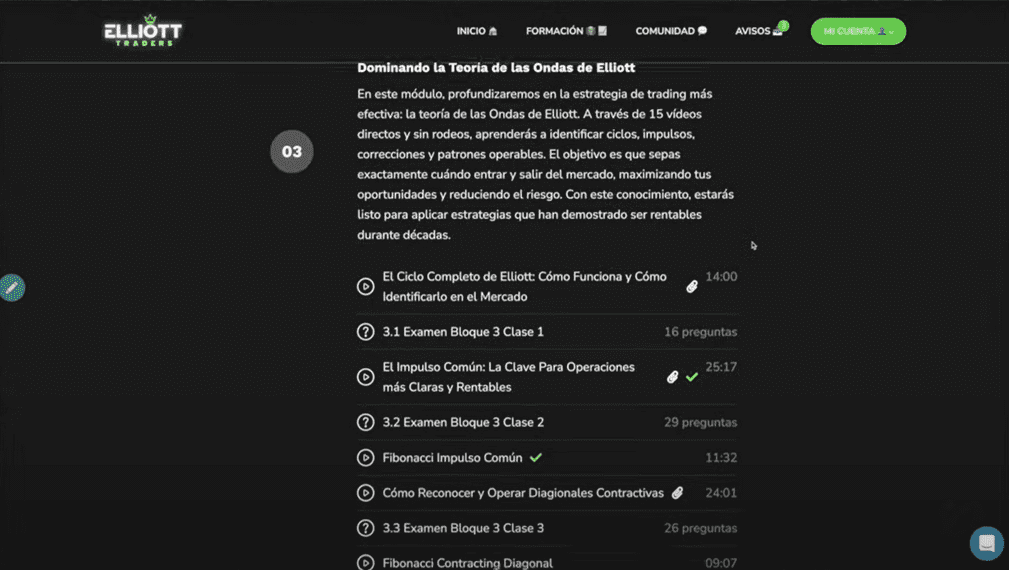Open lesson El Ciclo Completo de Elliott

tap(524, 286)
